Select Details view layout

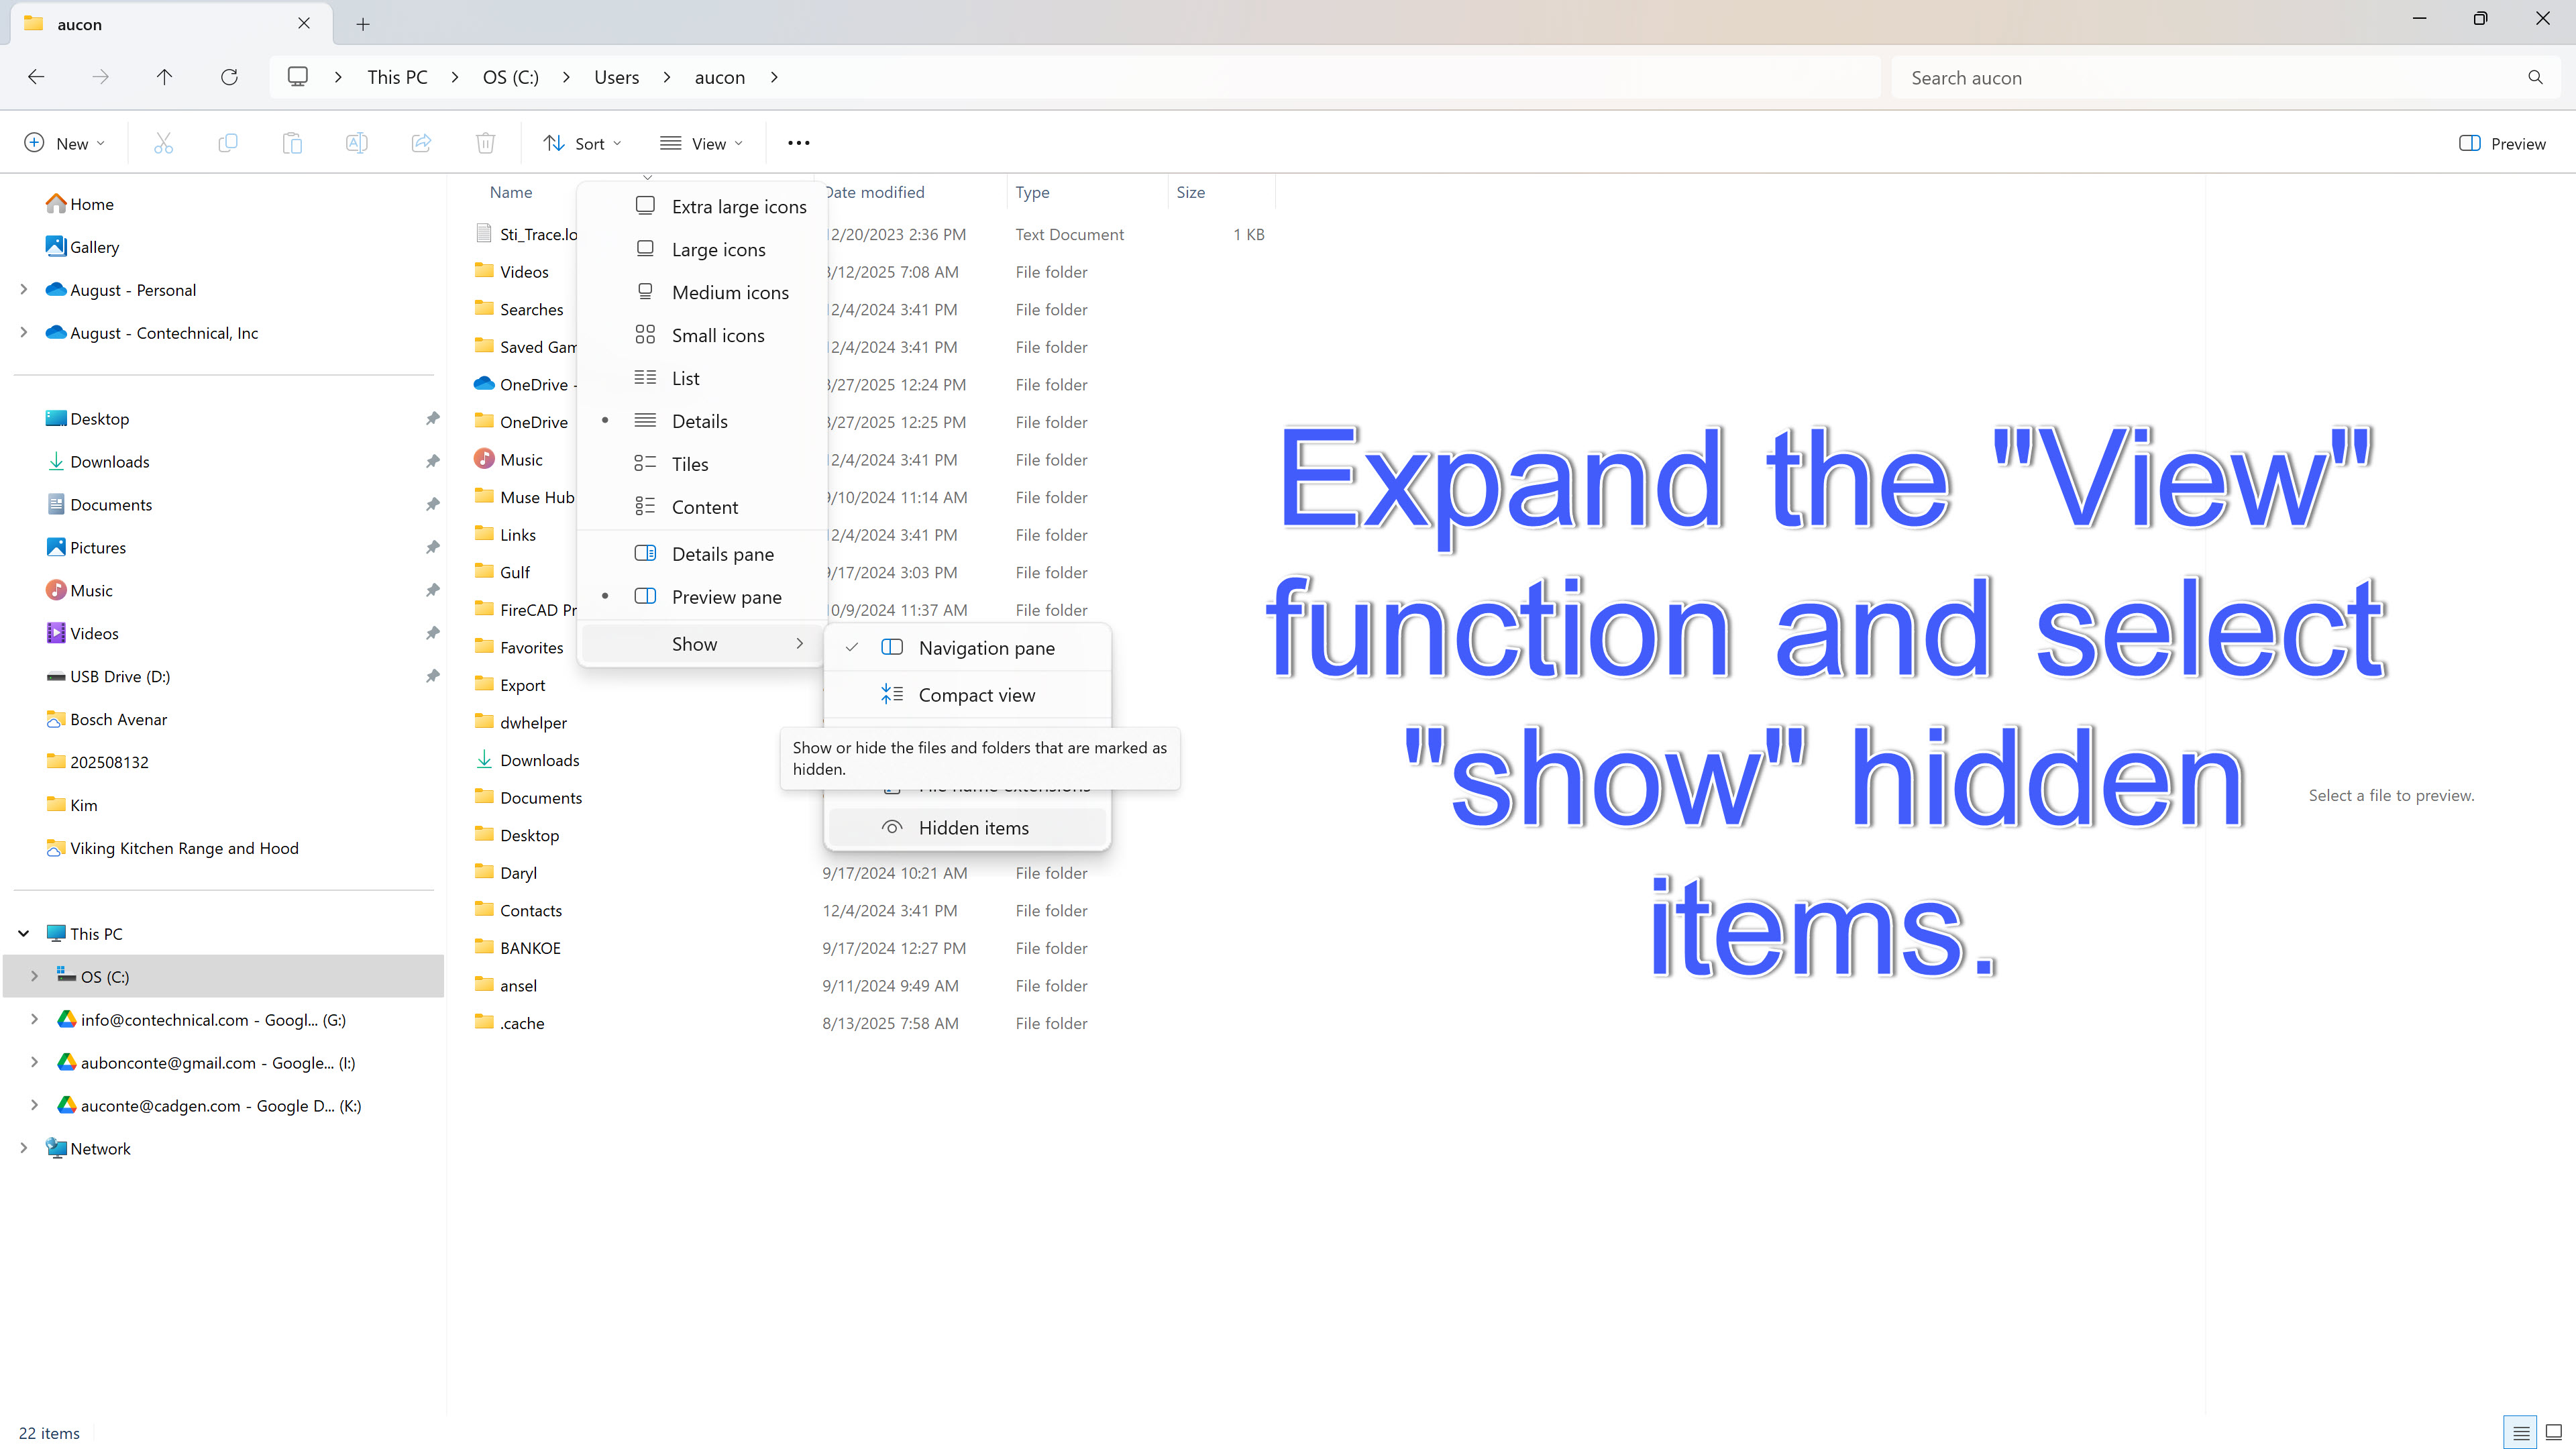click(702, 421)
